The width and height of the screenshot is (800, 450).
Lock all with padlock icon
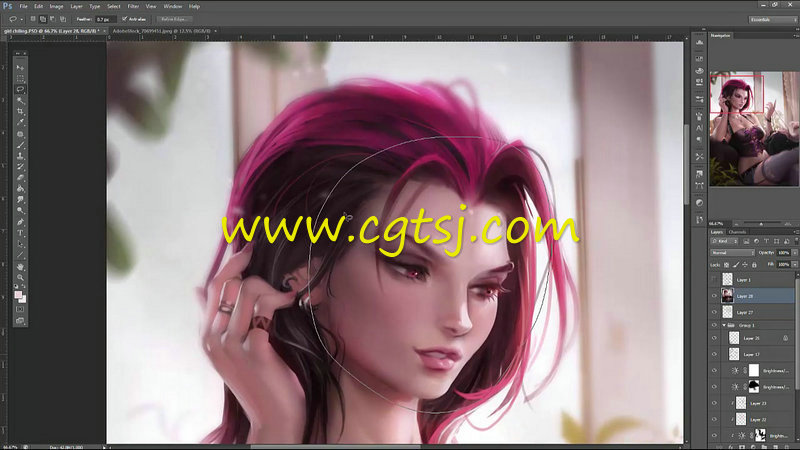[754, 265]
